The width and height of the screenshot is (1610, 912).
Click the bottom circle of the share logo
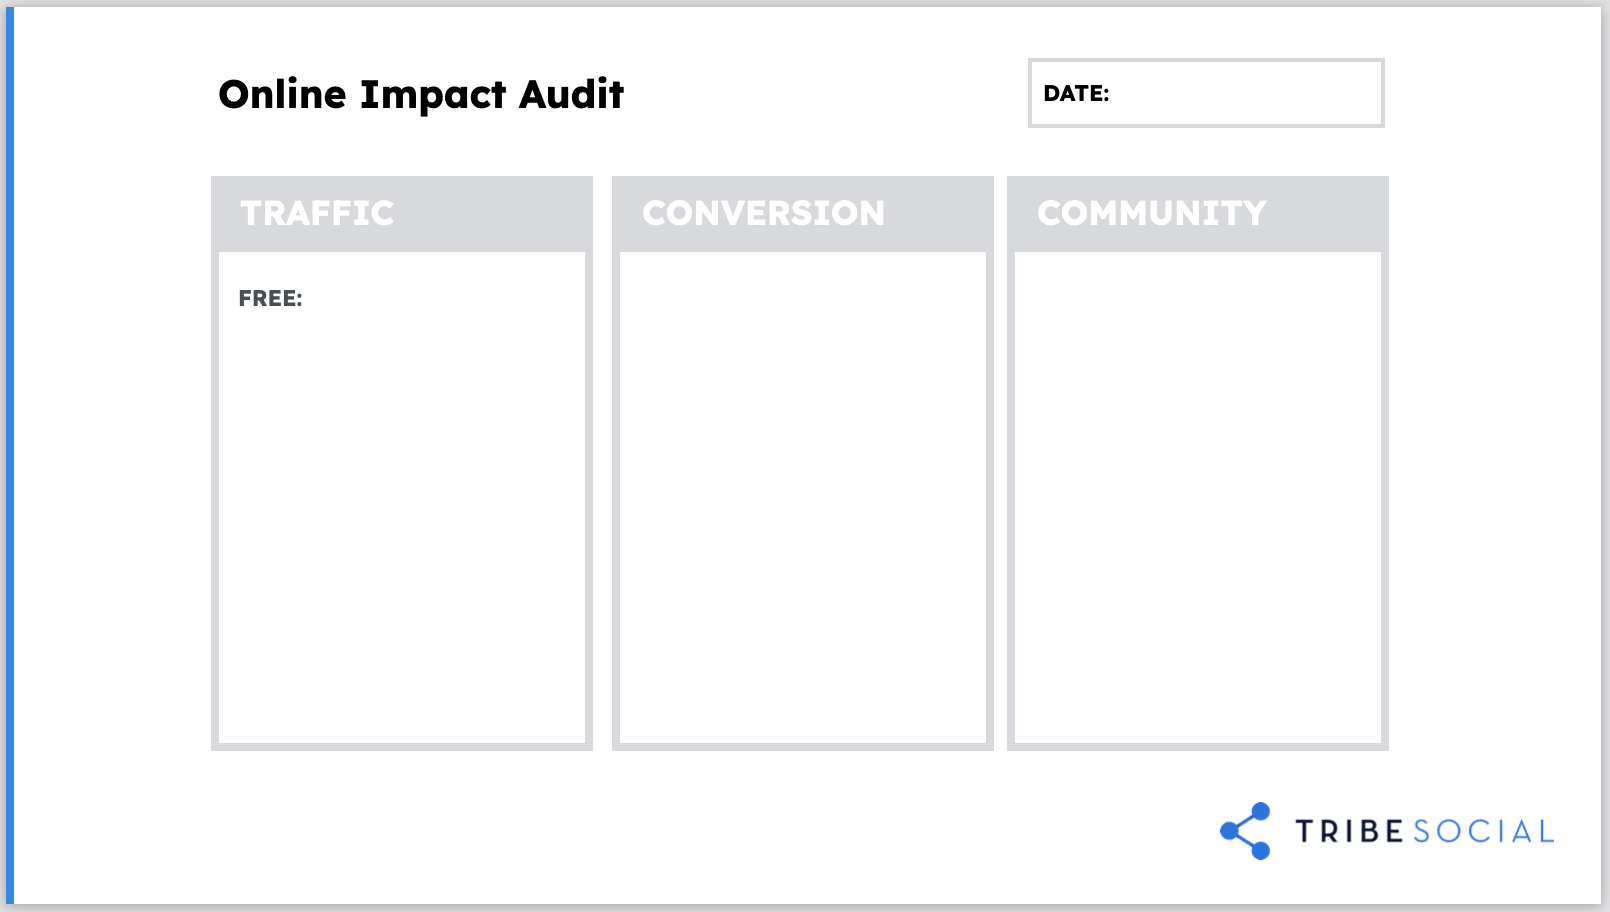pyautogui.click(x=1261, y=851)
